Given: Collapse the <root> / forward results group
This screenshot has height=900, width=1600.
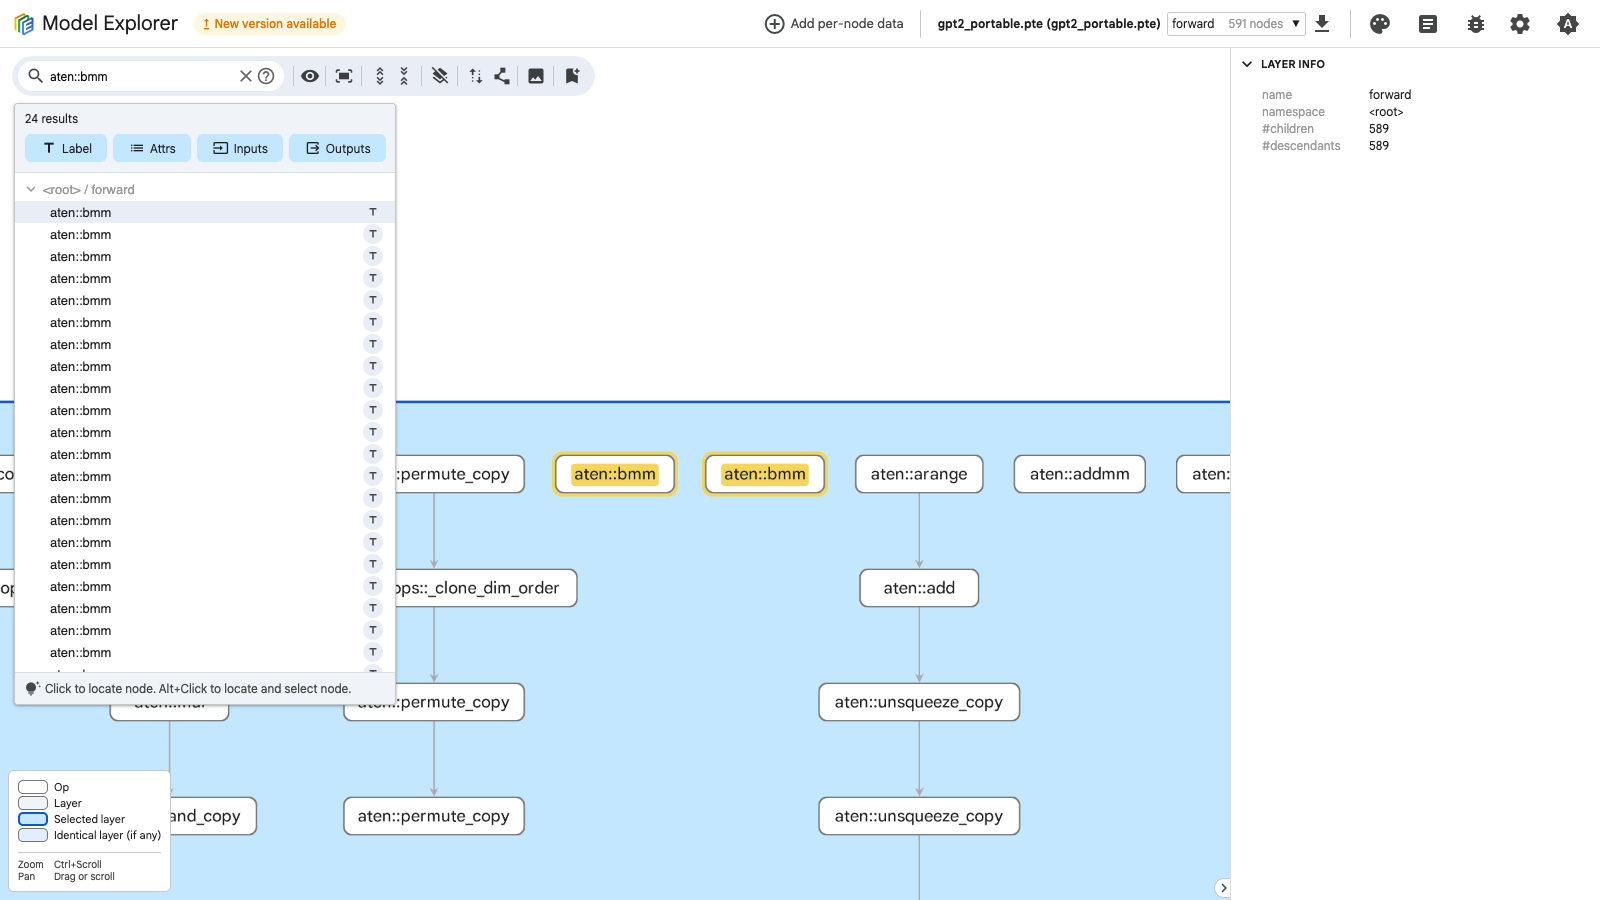Looking at the screenshot, I should (x=31, y=189).
